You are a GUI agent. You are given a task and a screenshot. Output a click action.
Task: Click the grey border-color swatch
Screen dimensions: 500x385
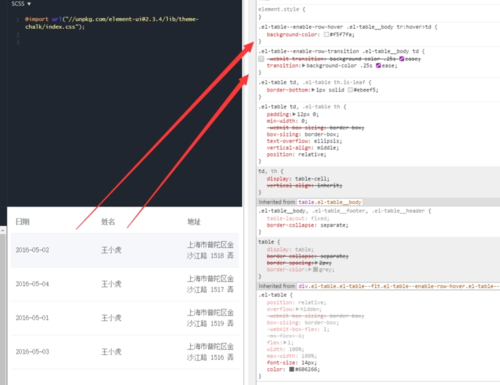315,269
